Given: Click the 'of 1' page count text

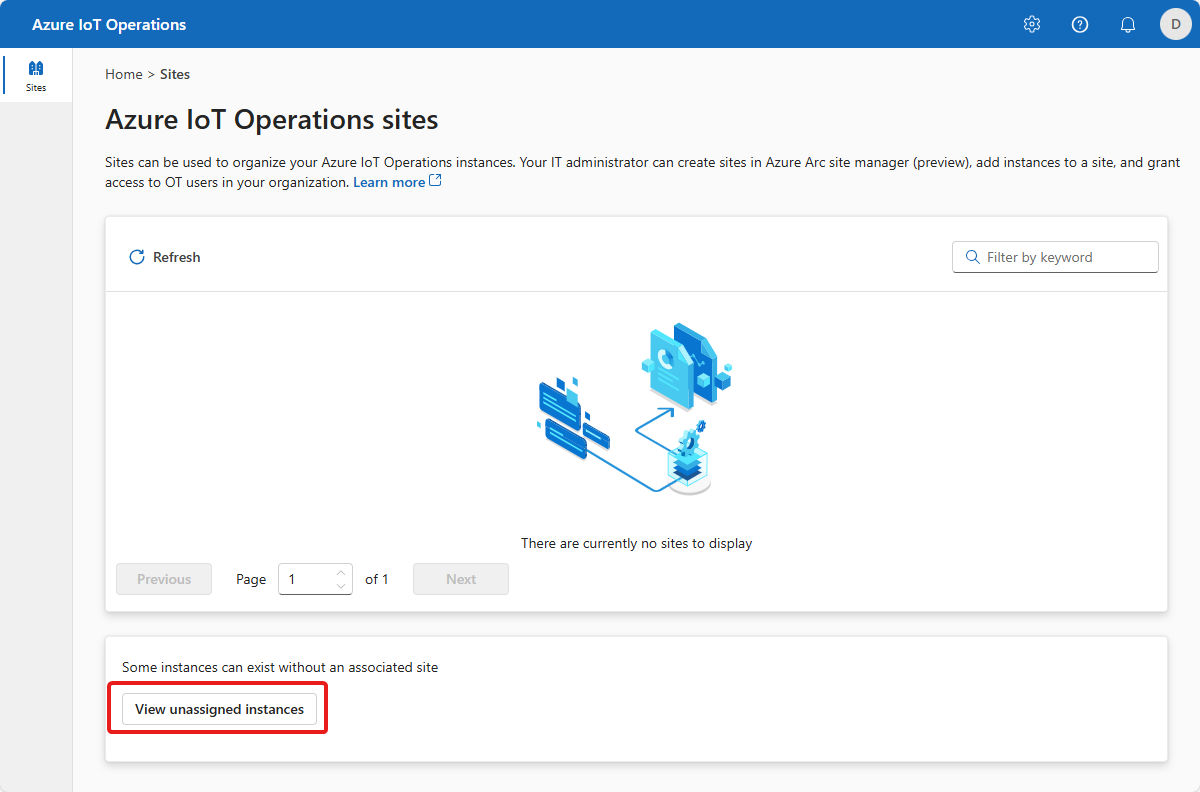Looking at the screenshot, I should [x=377, y=579].
